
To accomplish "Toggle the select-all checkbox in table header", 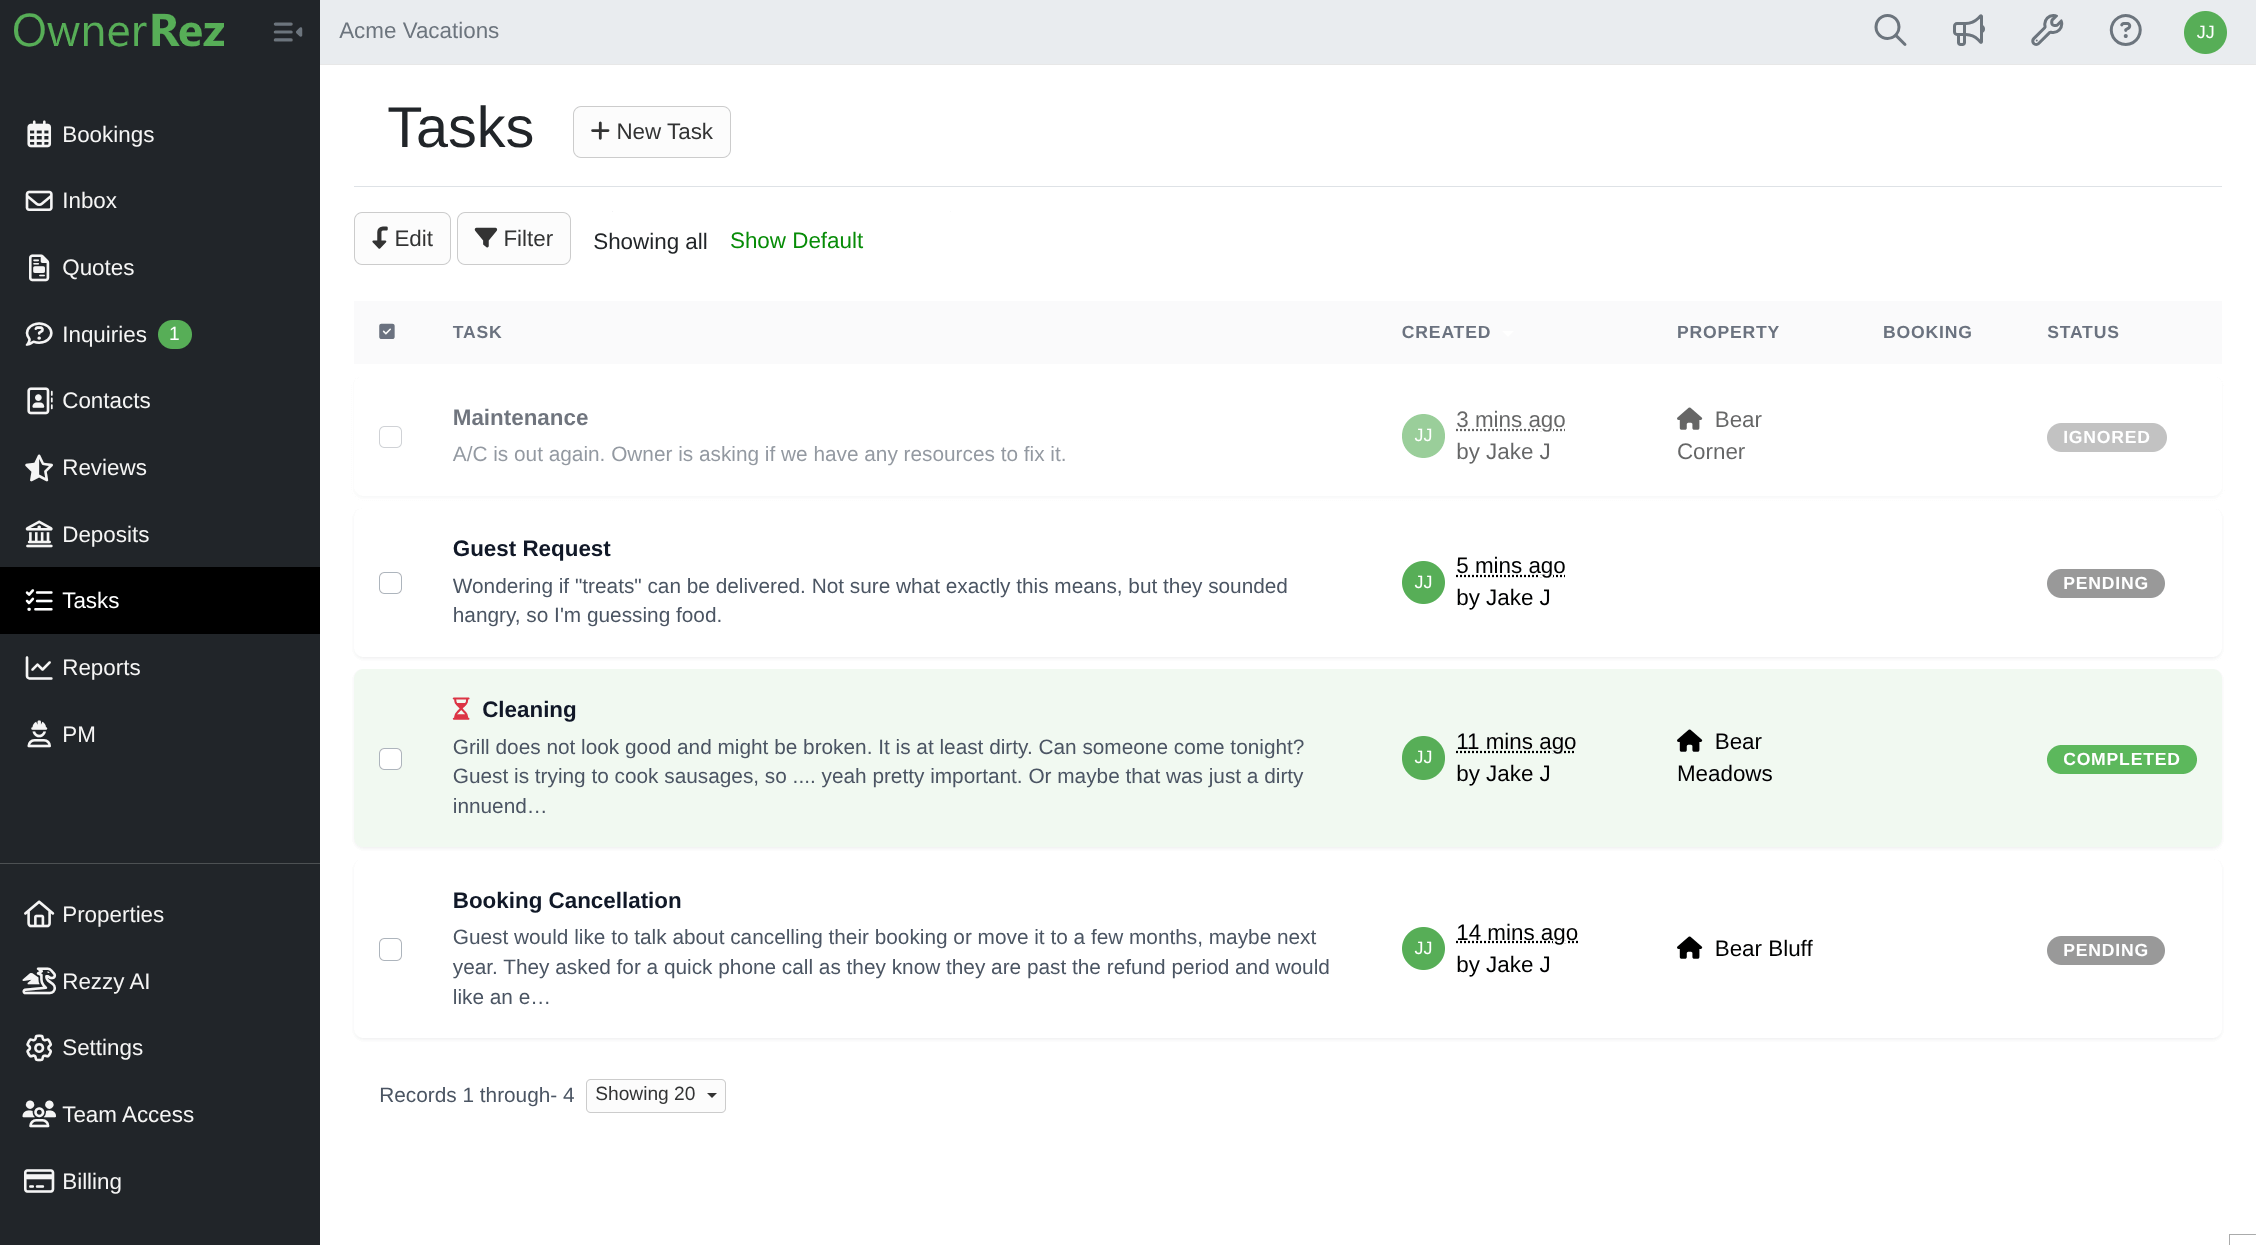I will [x=387, y=331].
